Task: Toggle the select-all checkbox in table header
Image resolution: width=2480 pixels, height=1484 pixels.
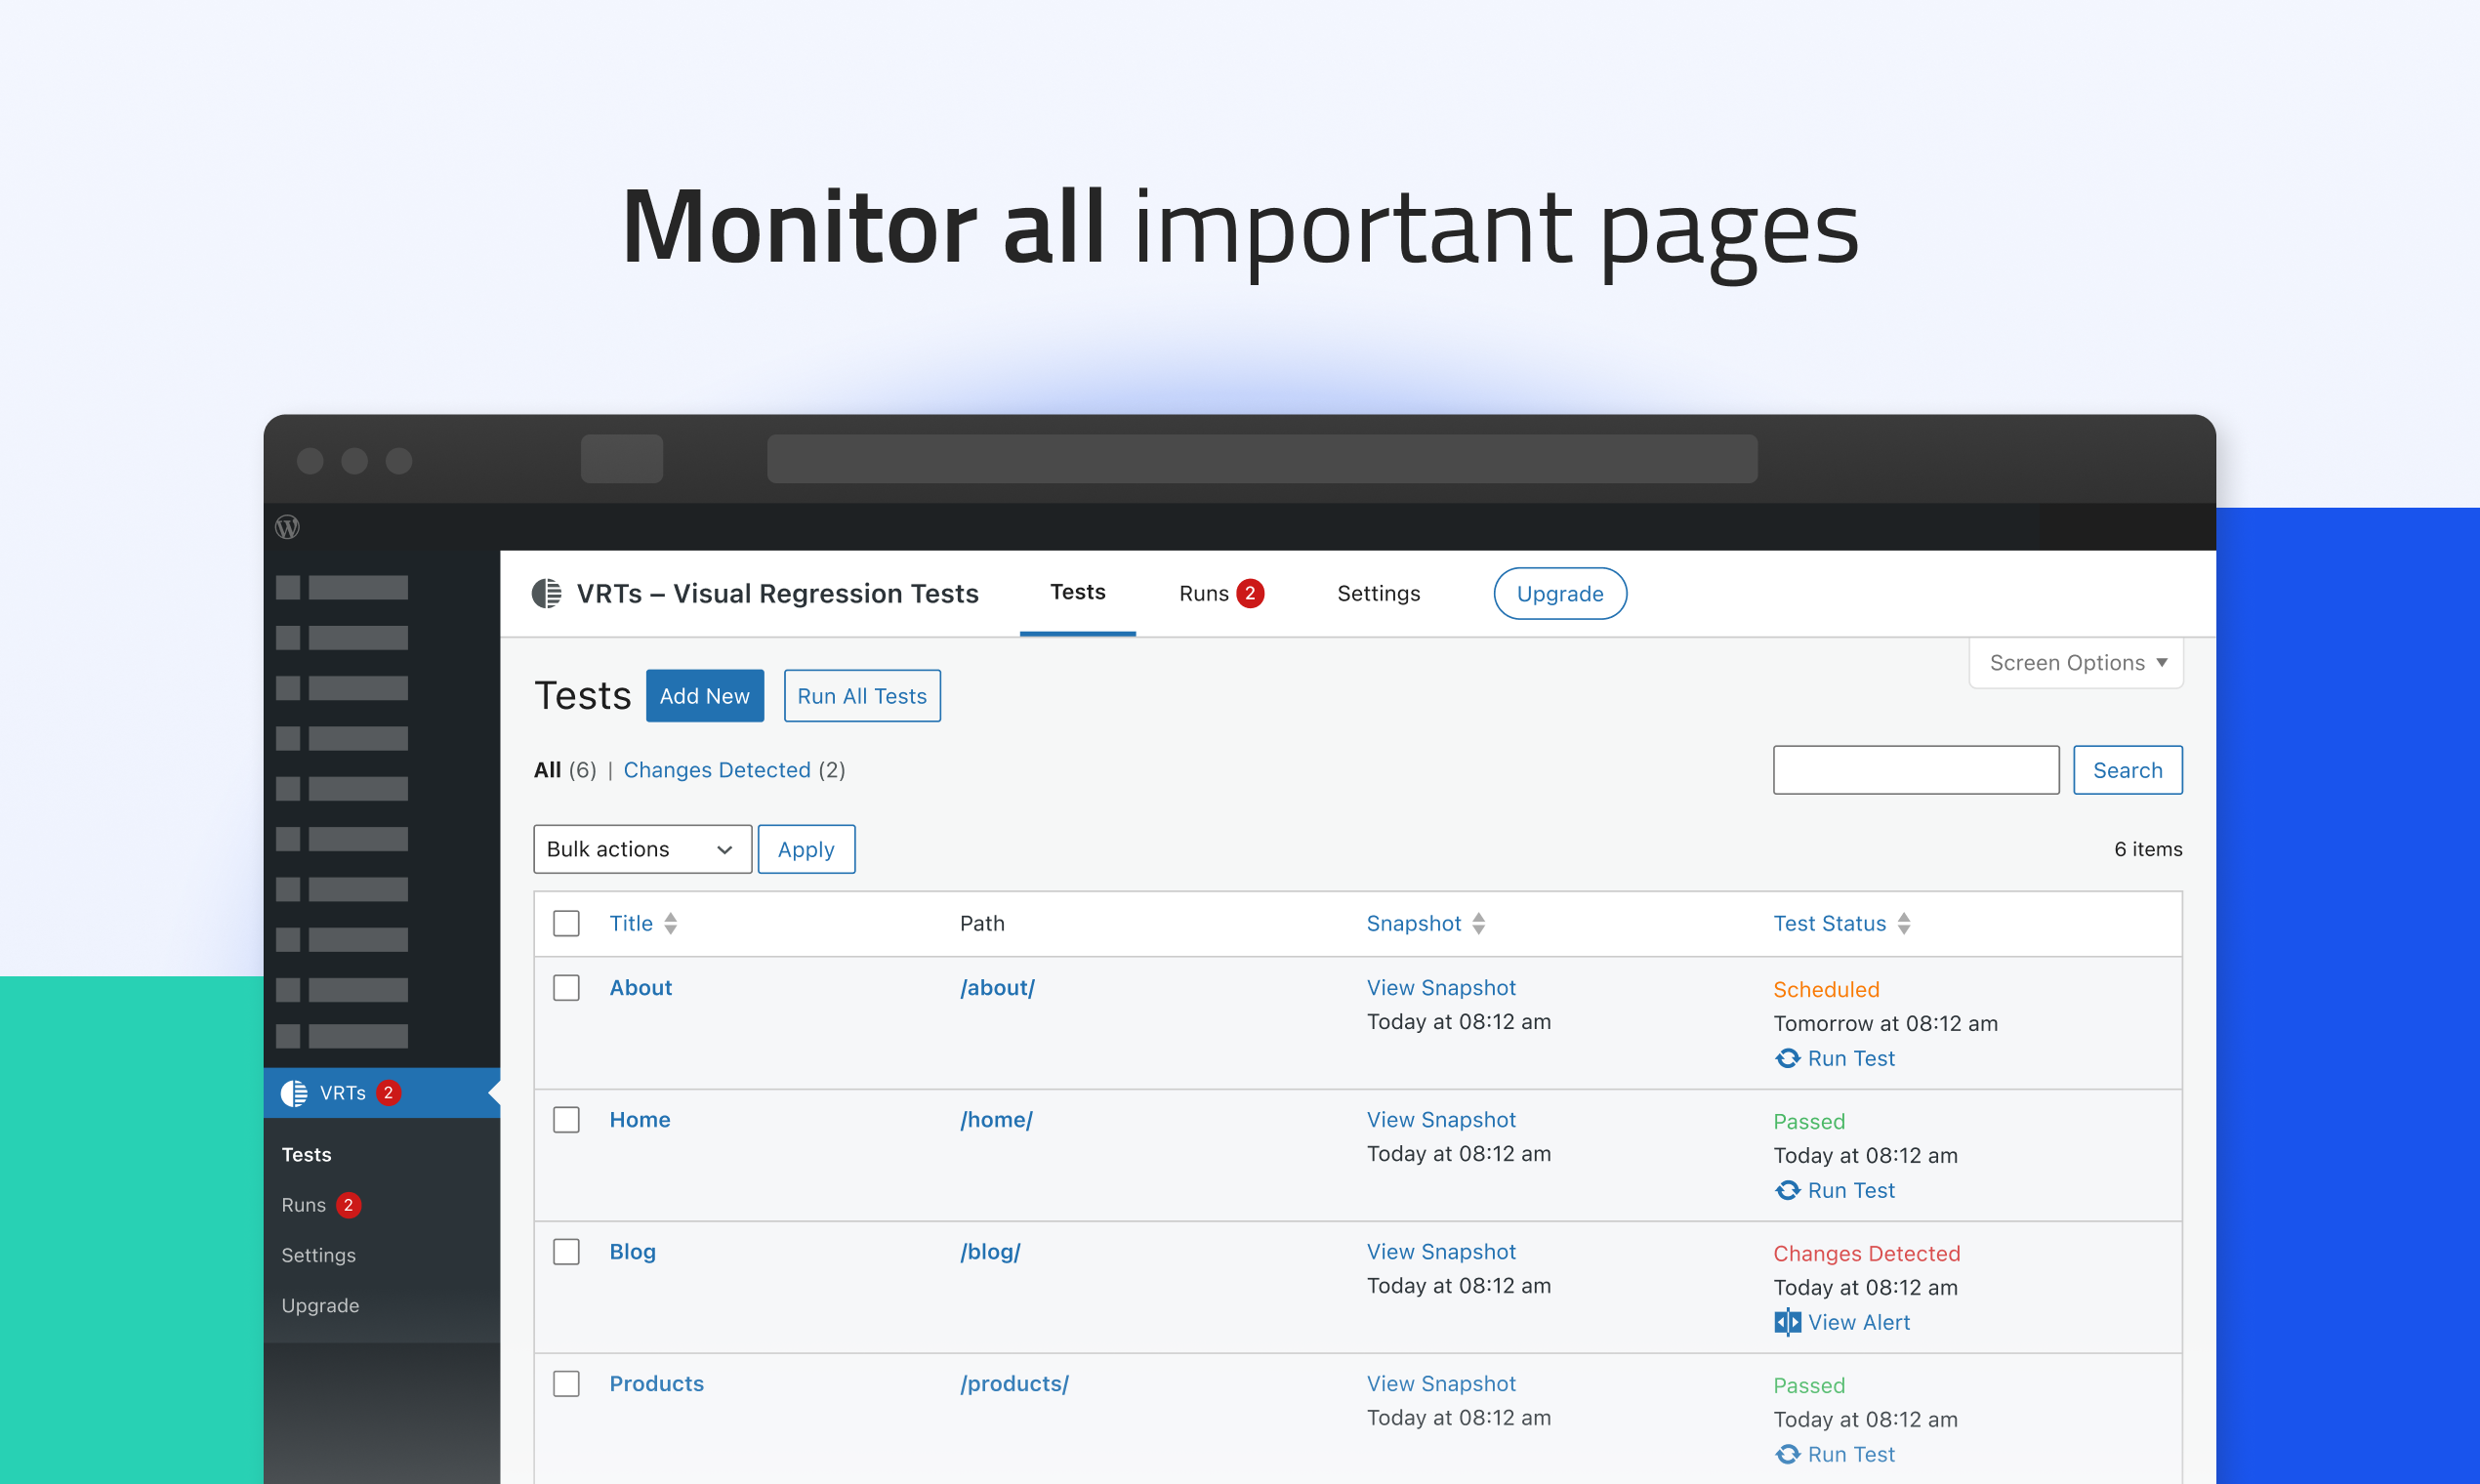Action: click(566, 923)
